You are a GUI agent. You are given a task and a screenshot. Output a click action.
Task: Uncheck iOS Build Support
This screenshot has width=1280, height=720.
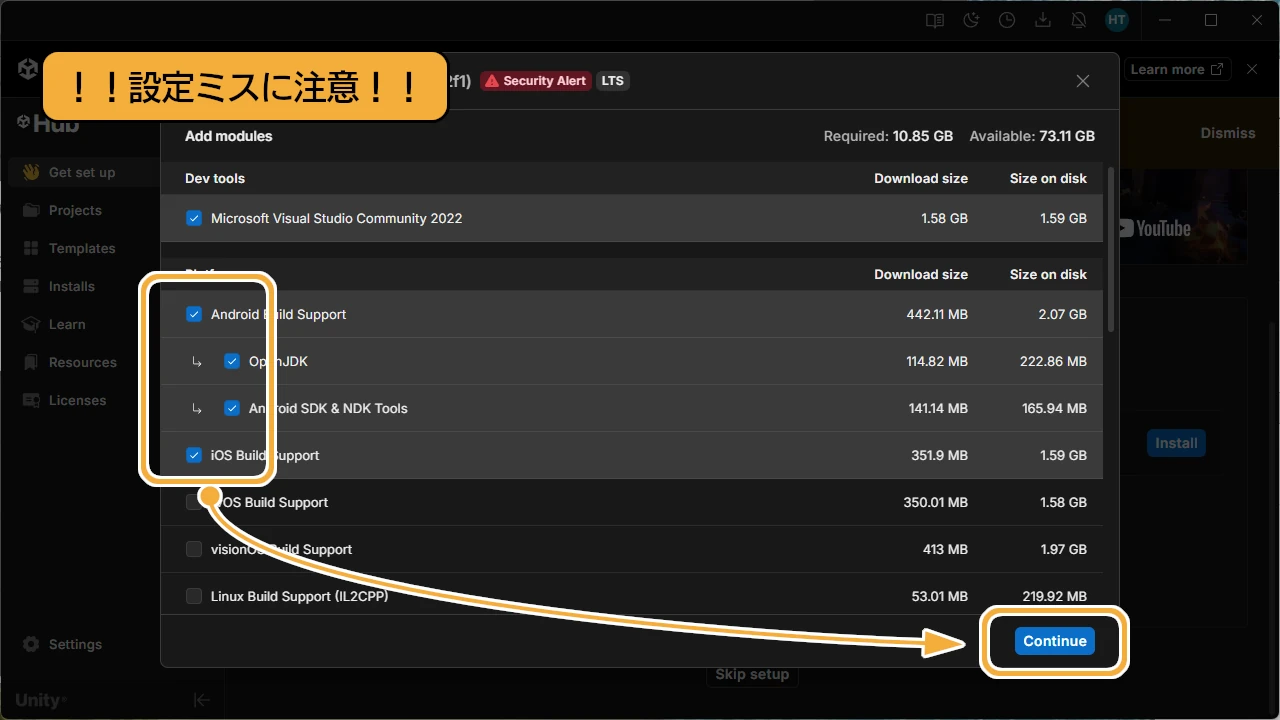[x=194, y=455]
